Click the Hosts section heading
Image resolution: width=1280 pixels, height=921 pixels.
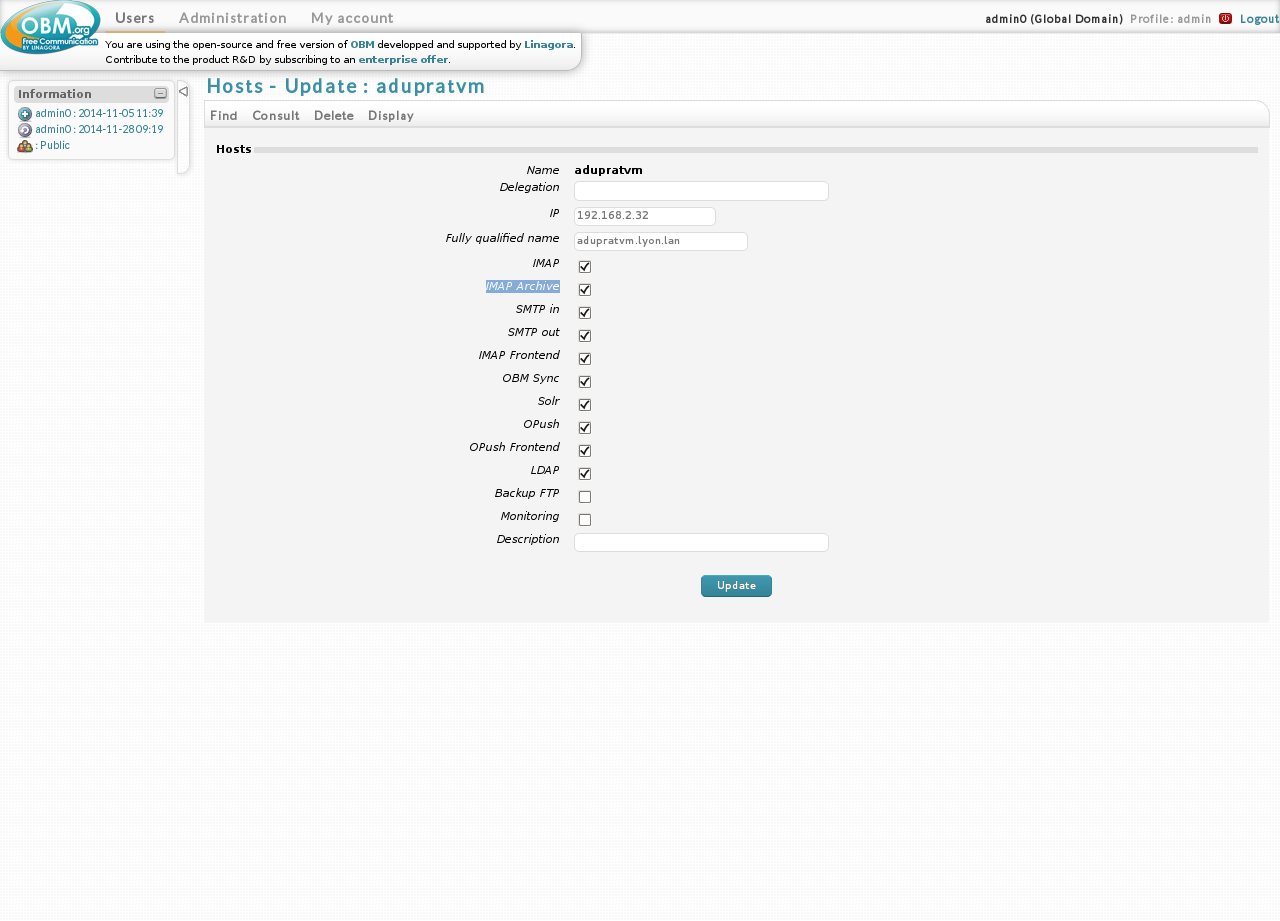[x=233, y=149]
